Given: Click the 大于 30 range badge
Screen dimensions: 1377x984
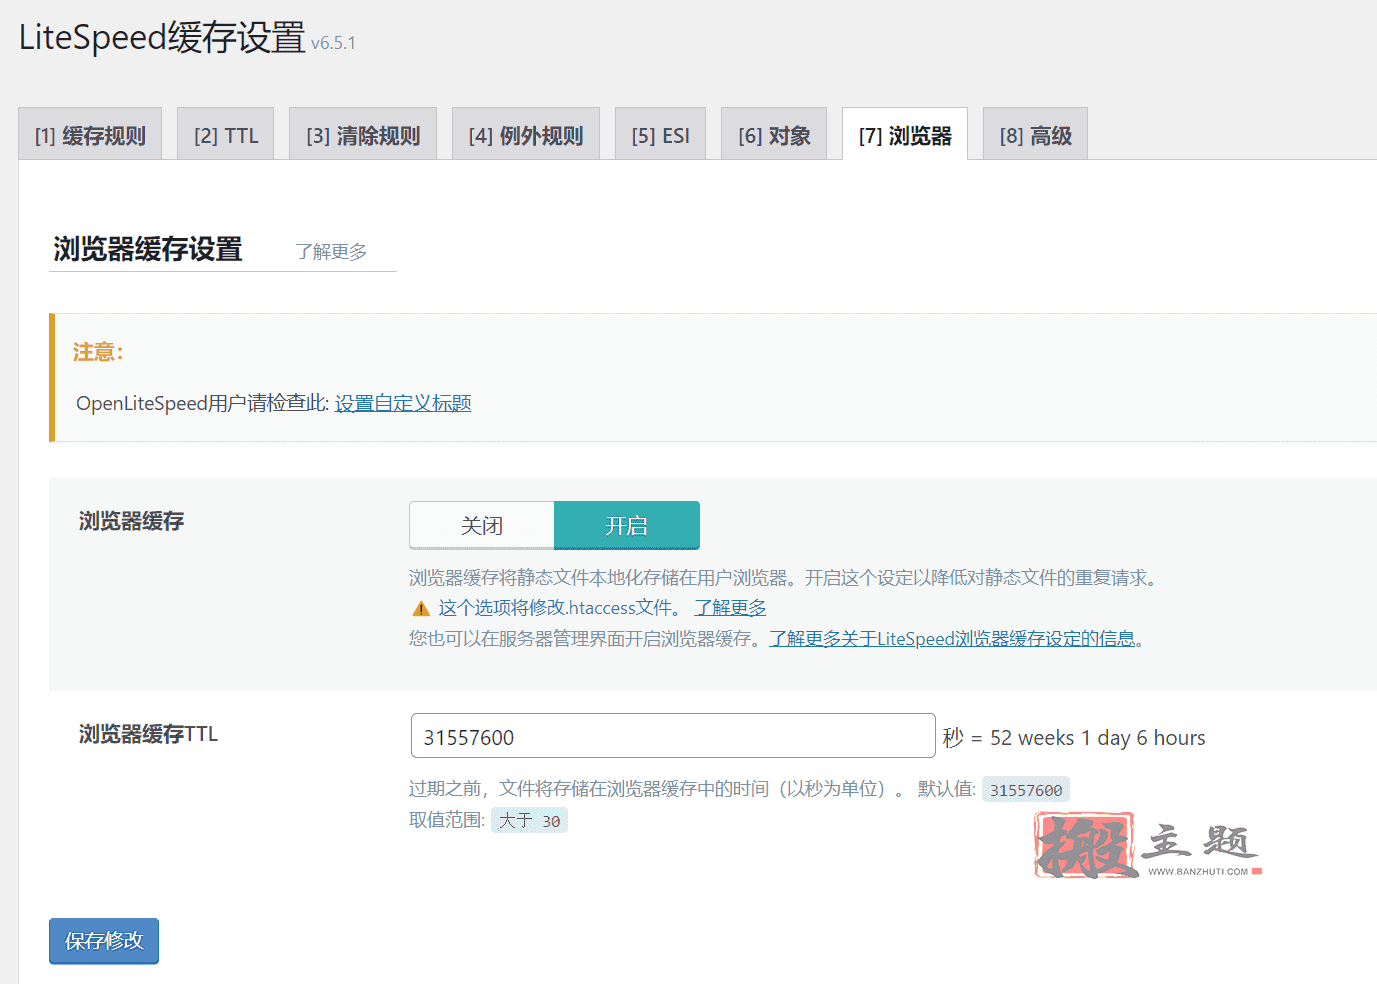Looking at the screenshot, I should point(529,821).
